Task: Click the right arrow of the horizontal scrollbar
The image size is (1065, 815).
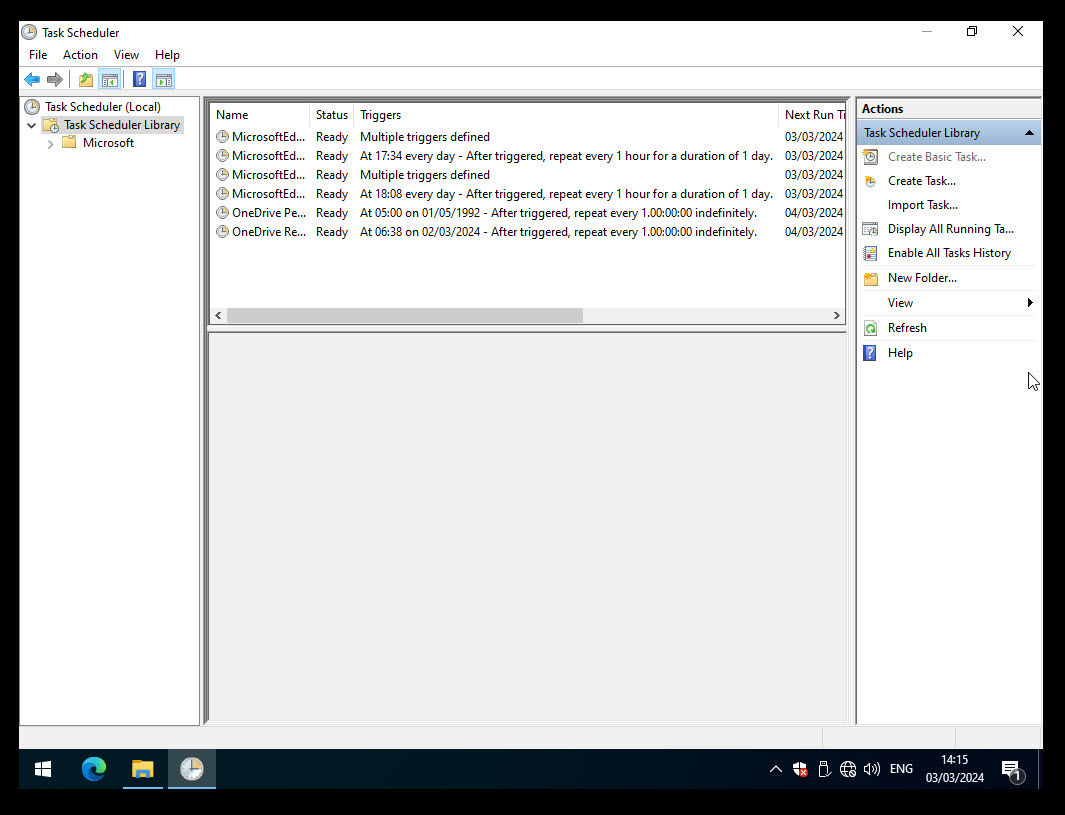Action: click(x=837, y=316)
